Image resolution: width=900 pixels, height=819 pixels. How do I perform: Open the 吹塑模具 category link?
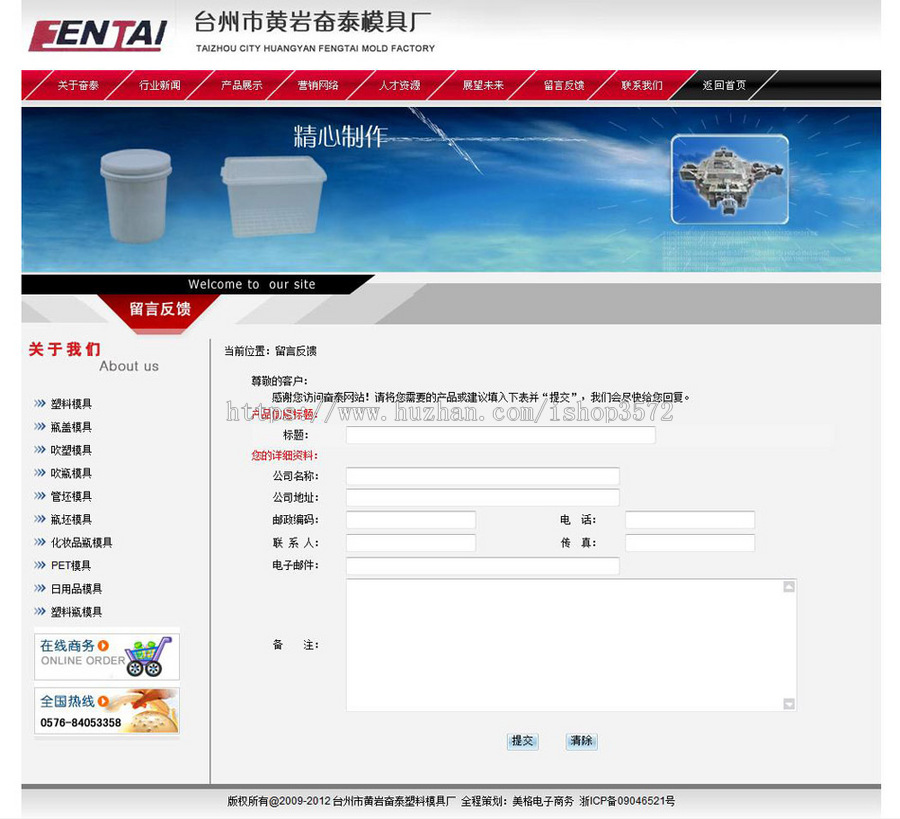[x=72, y=449]
